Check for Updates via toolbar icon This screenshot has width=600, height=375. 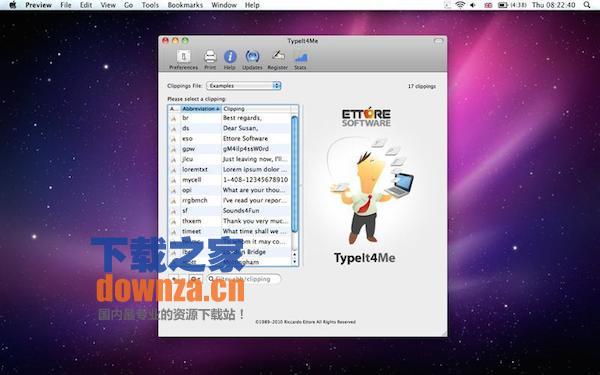[252, 60]
